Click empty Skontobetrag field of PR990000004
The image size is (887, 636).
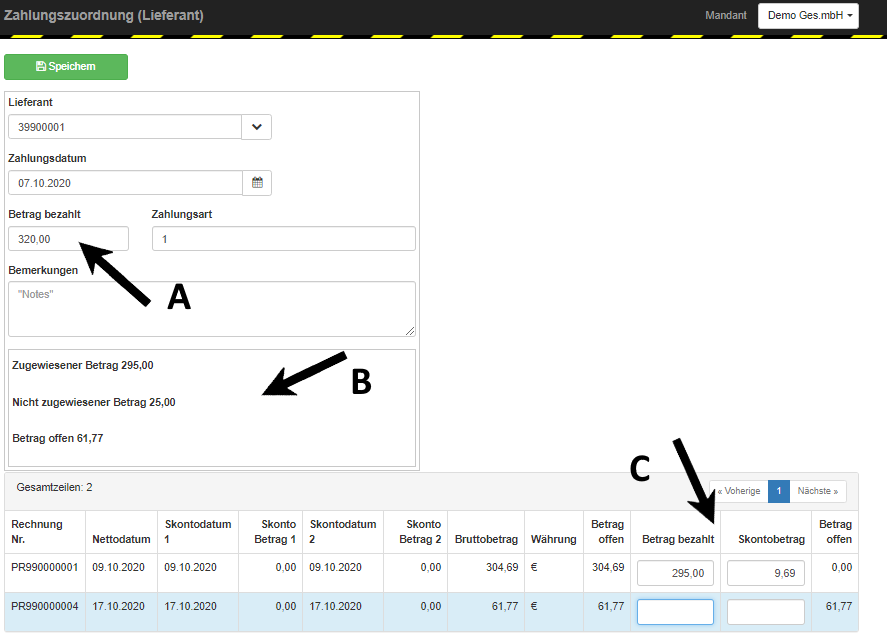pyautogui.click(x=765, y=612)
